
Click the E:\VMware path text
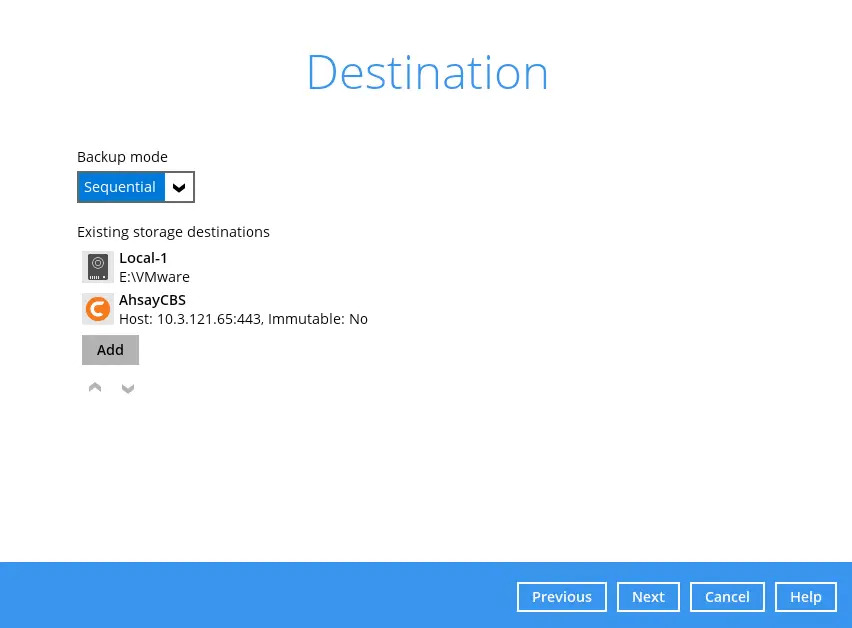click(154, 277)
